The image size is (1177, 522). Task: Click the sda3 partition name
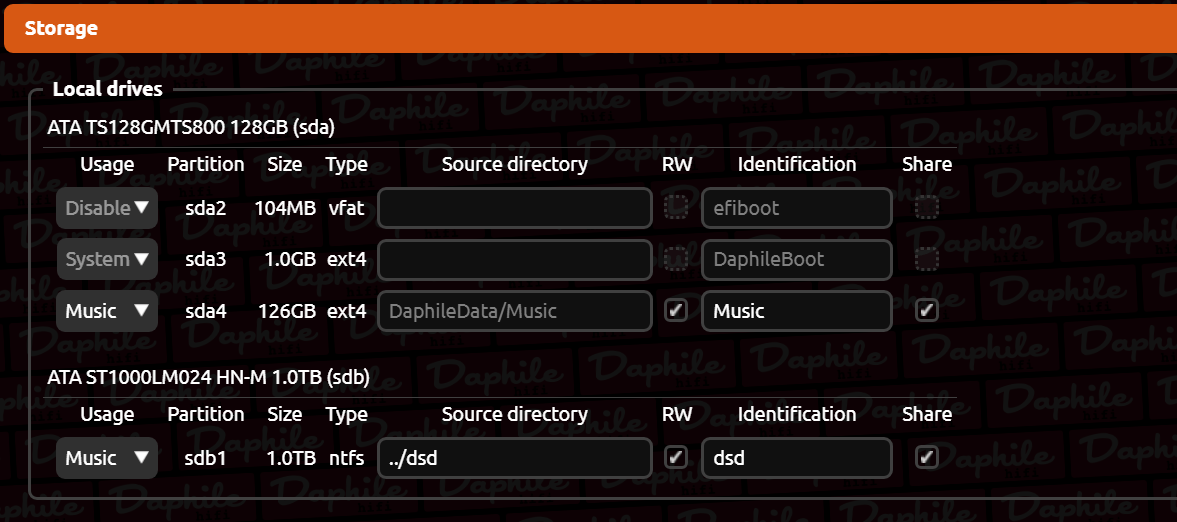click(x=206, y=259)
